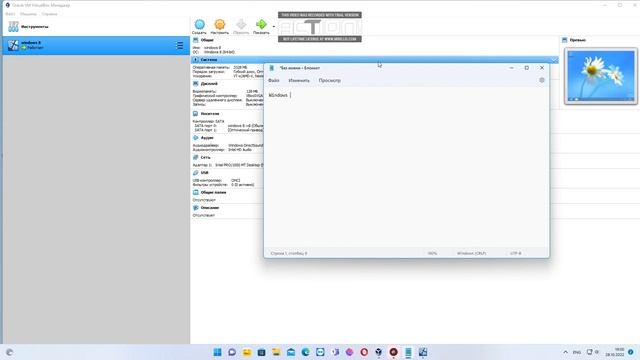Open the File Explorer folder icon on taskbar
This screenshot has height=360, width=640.
[x=276, y=352]
